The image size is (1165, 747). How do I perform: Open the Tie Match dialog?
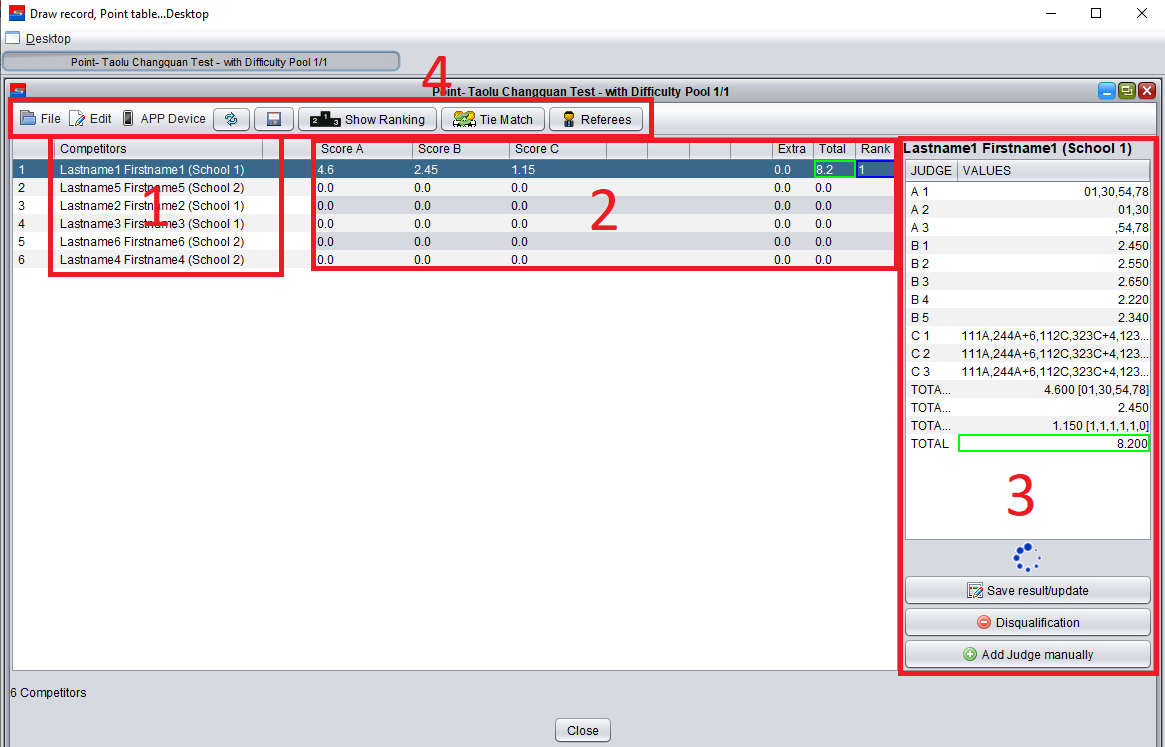[x=493, y=119]
